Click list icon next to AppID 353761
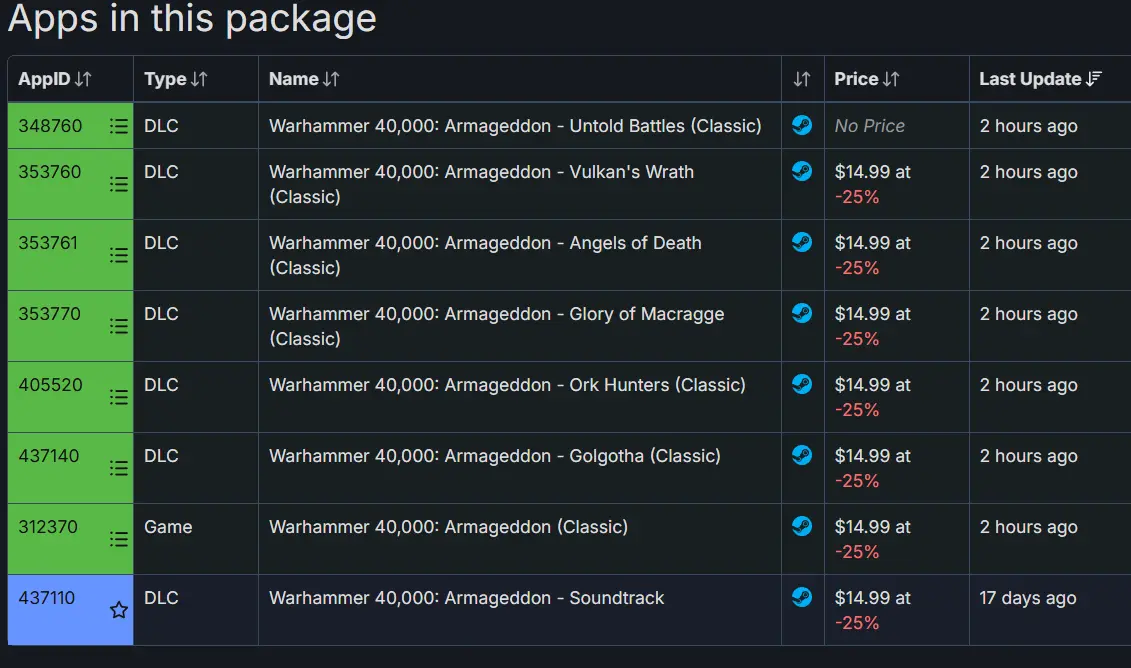Viewport: 1131px width, 668px height. tap(118, 255)
